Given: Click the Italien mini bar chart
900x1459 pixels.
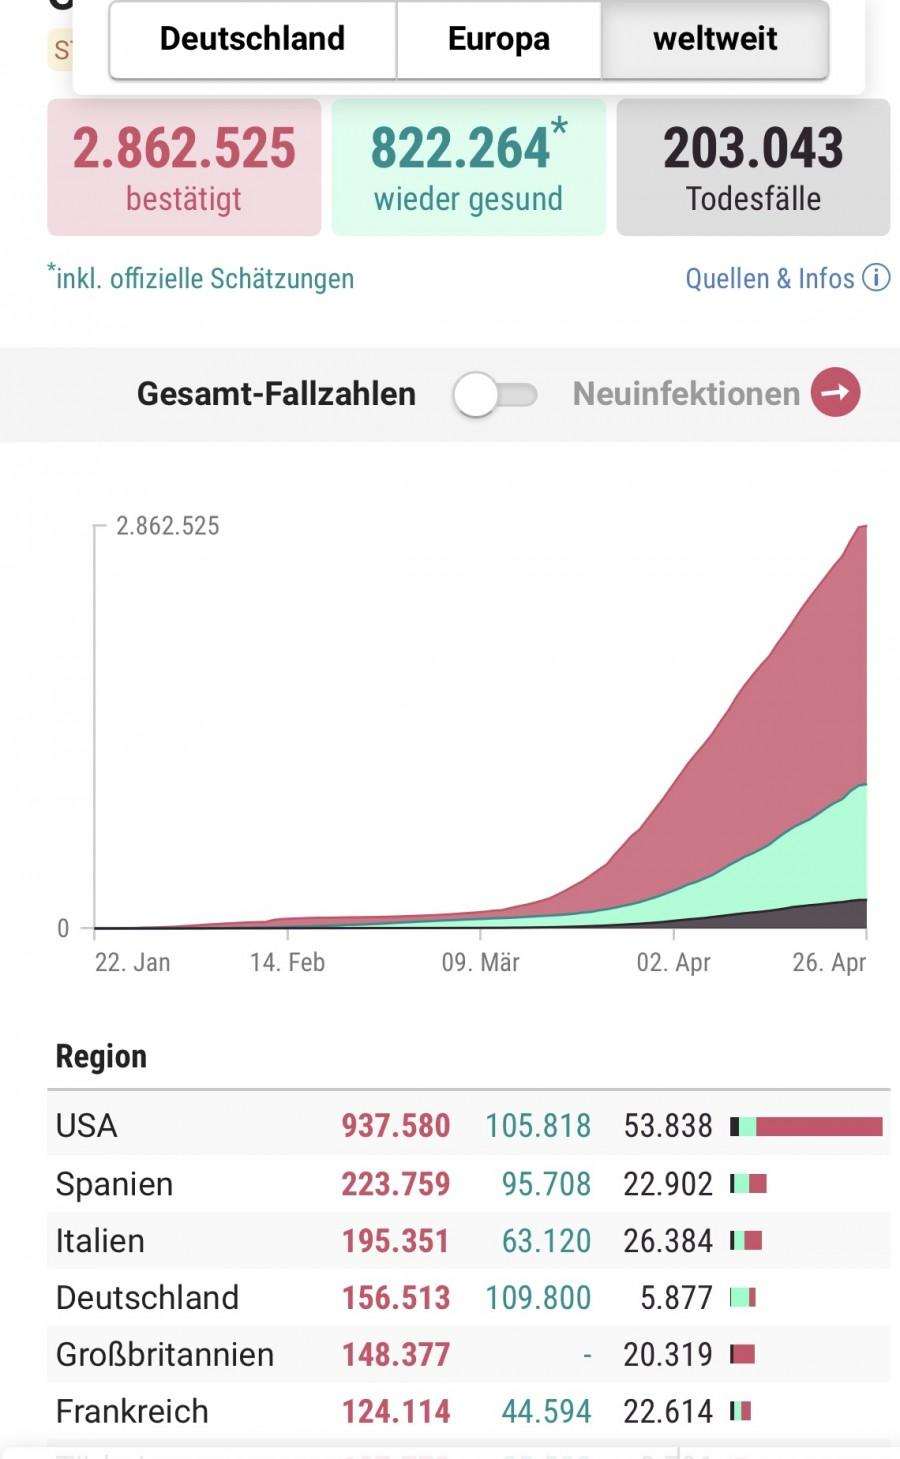Looking at the screenshot, I should 746,1241.
